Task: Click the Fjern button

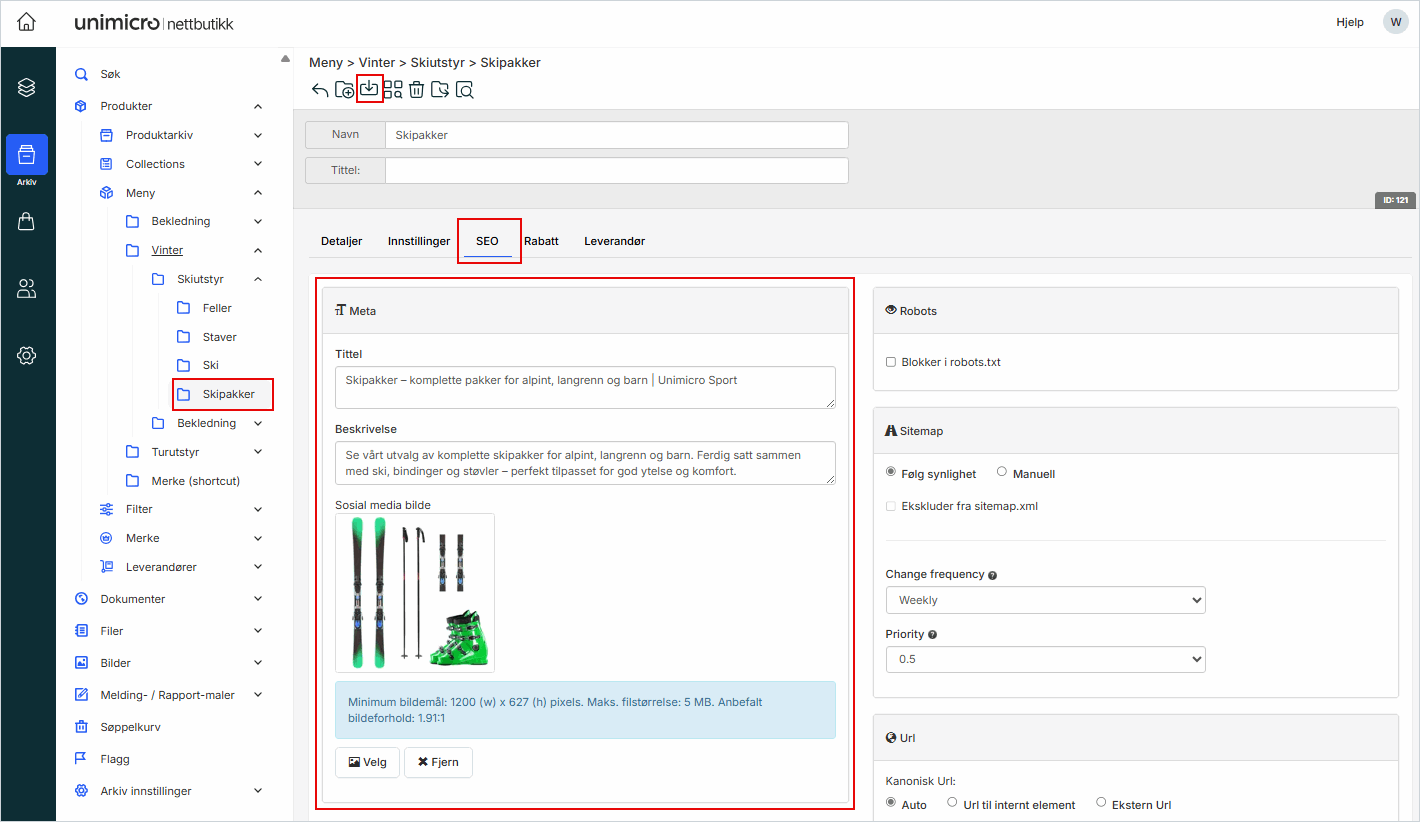Action: (x=438, y=762)
